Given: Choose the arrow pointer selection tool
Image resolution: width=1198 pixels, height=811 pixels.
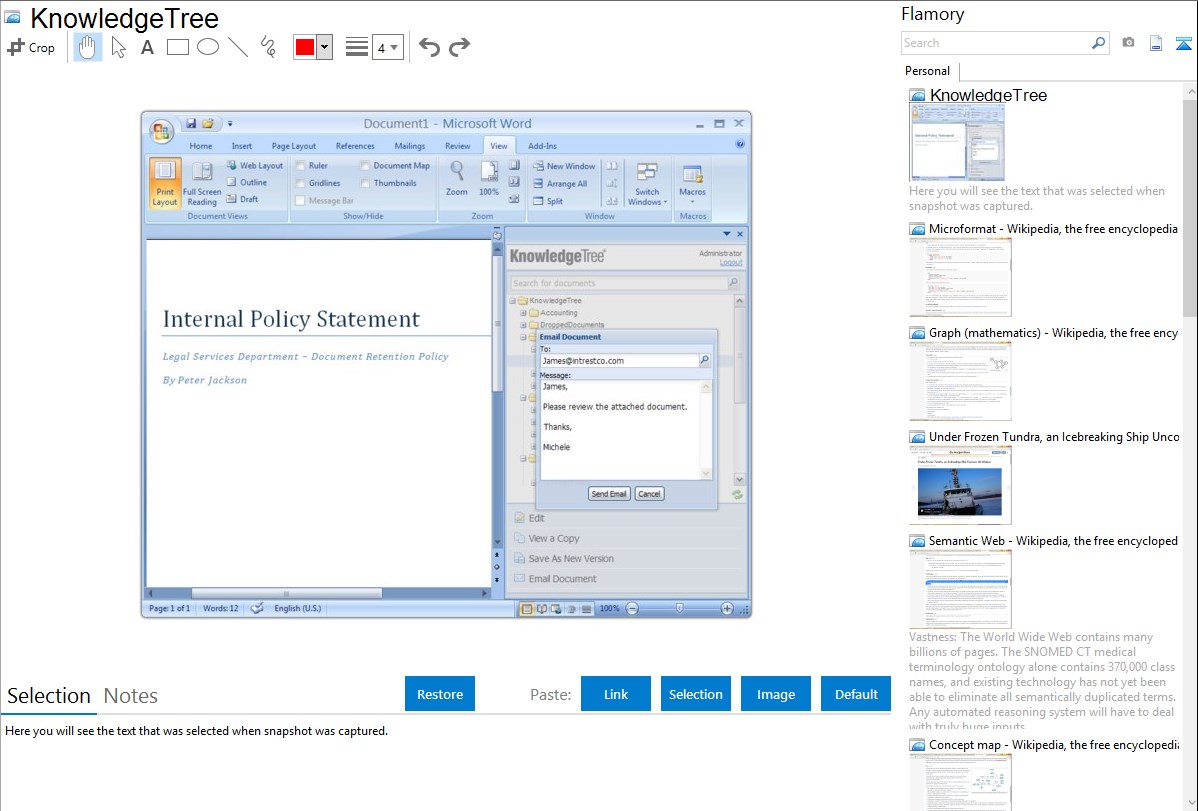Looking at the screenshot, I should 118,47.
